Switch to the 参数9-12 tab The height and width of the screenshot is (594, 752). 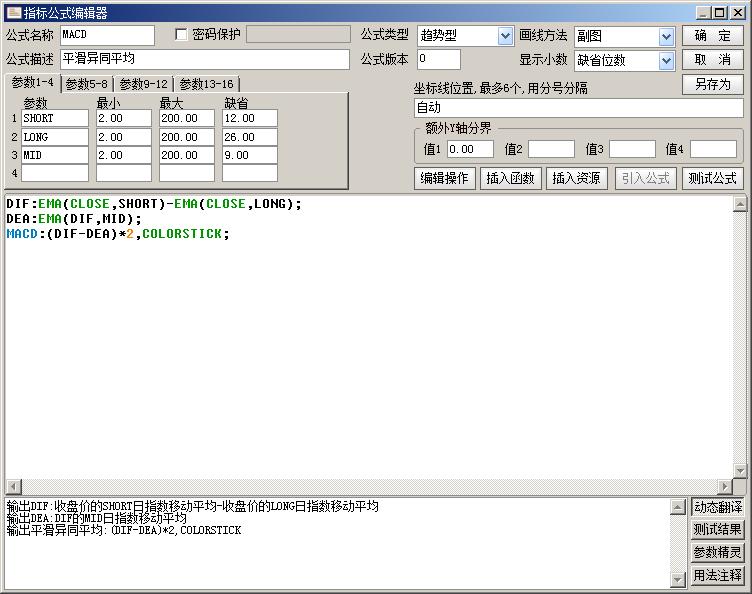pos(143,84)
